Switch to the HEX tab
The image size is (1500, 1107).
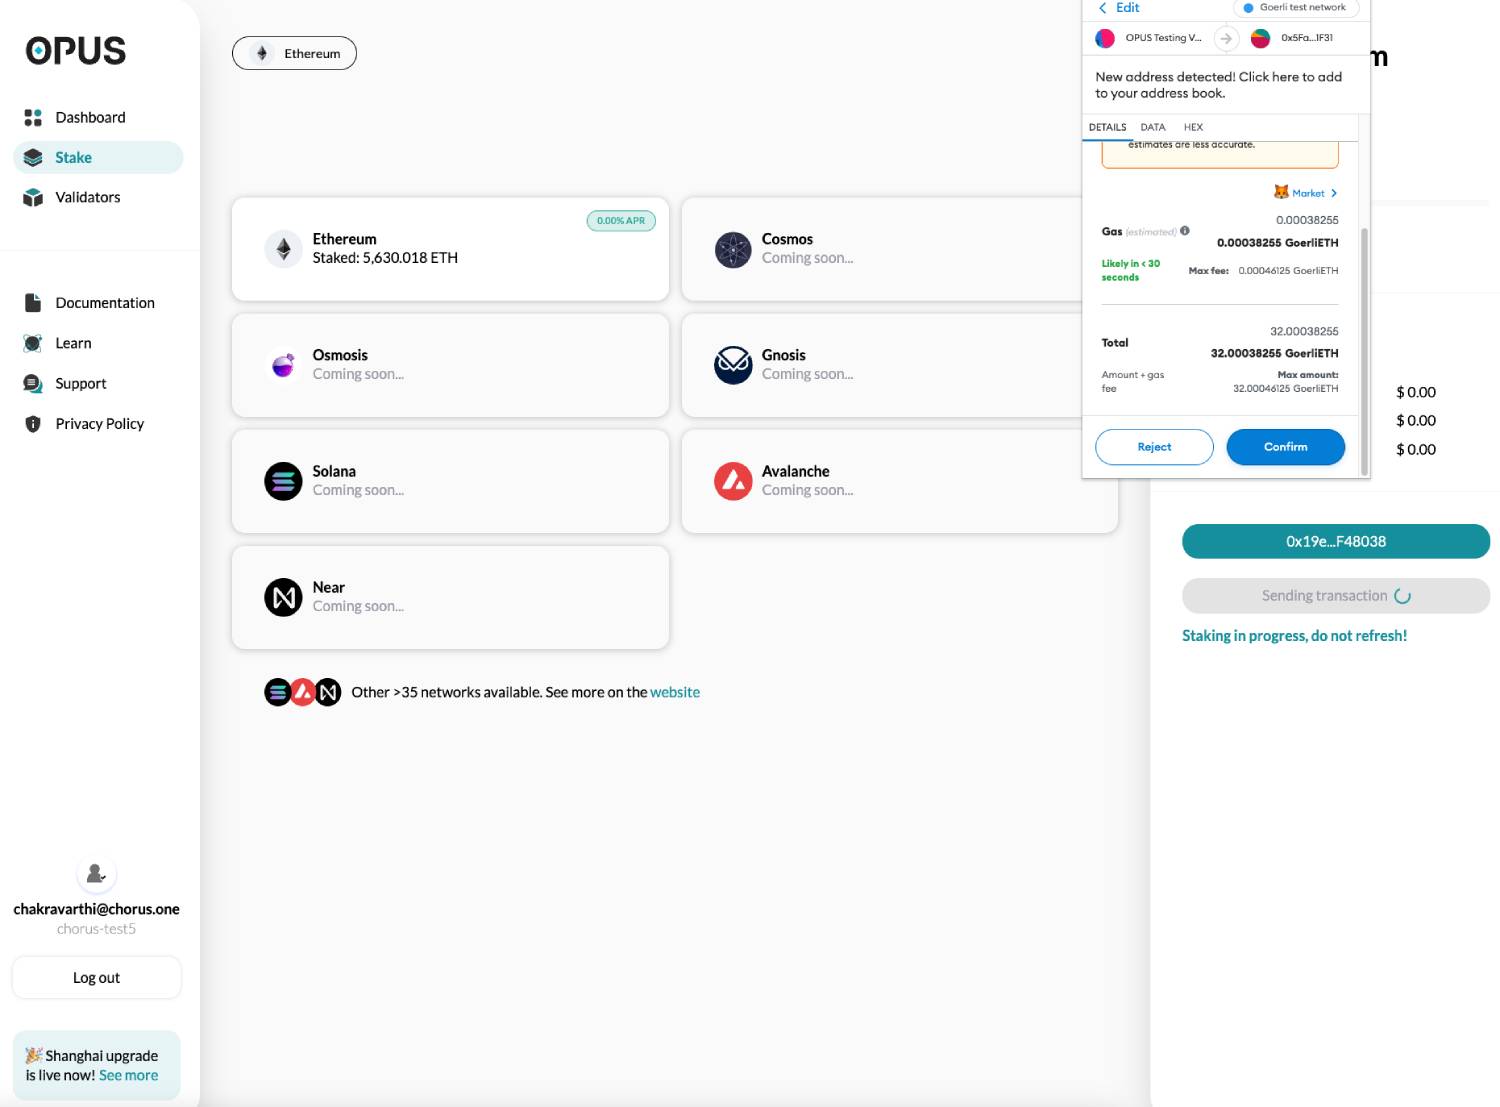tap(1193, 127)
